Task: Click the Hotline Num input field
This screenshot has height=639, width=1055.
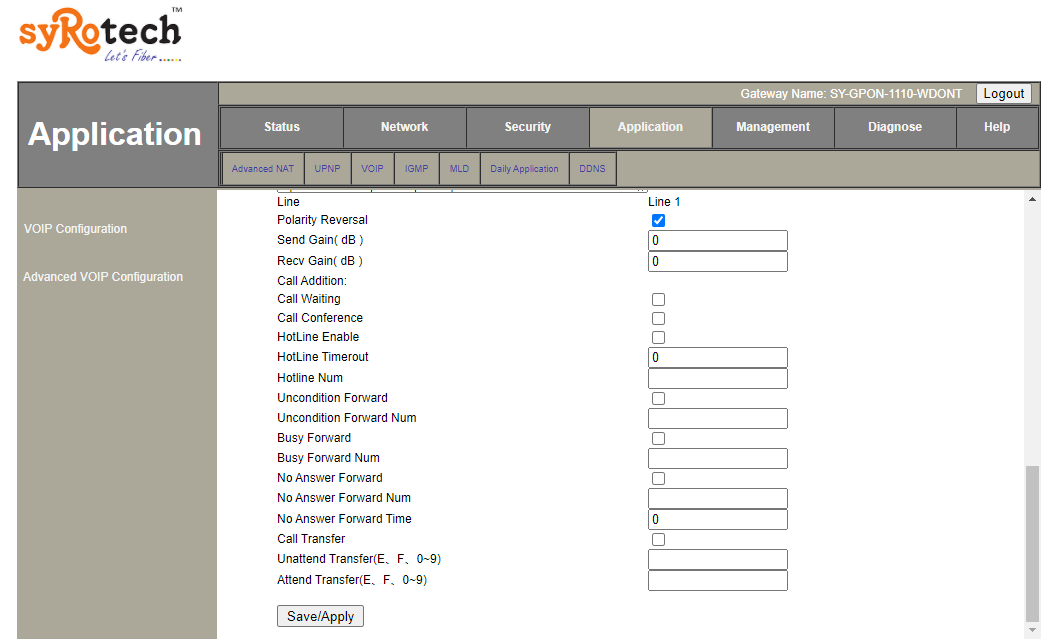Action: [x=717, y=379]
